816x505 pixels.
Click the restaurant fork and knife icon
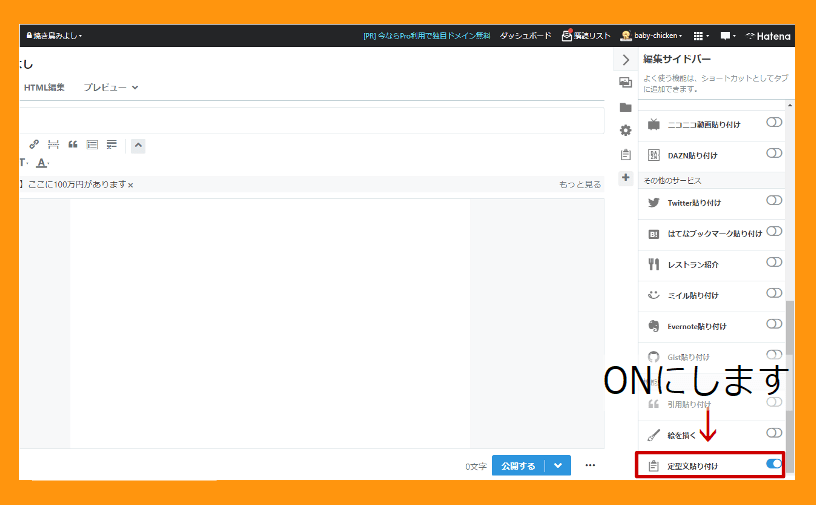click(654, 264)
